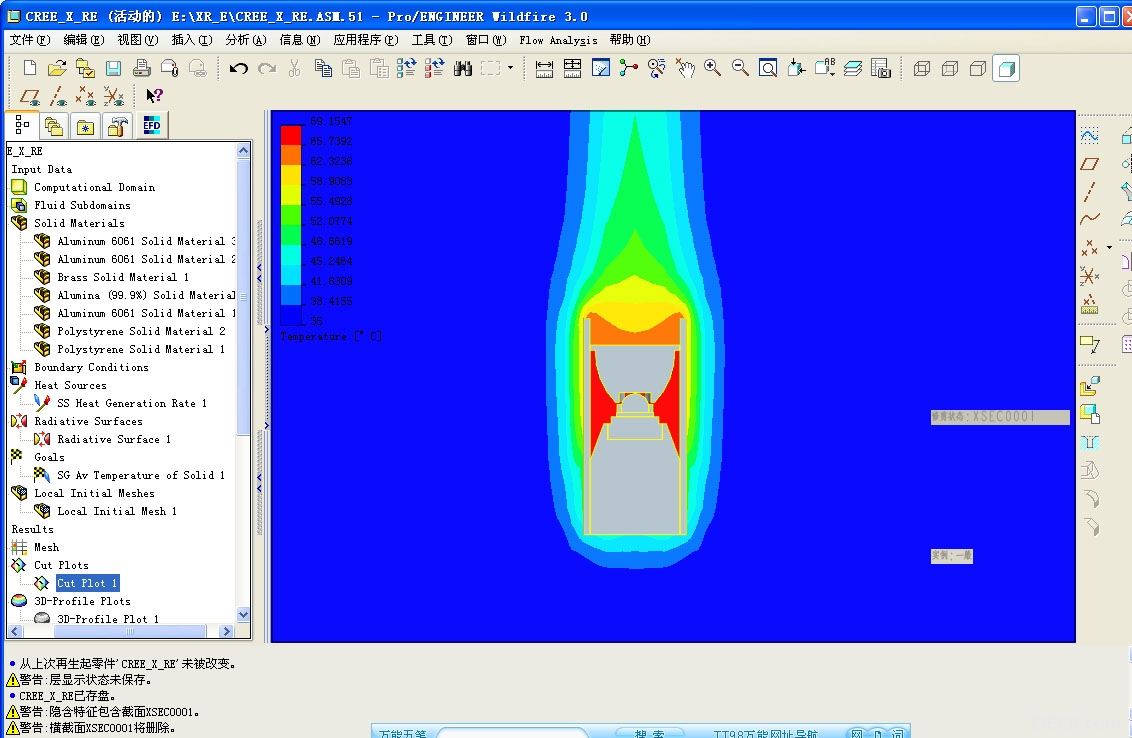
Task: Undo the last action
Action: click(239, 69)
